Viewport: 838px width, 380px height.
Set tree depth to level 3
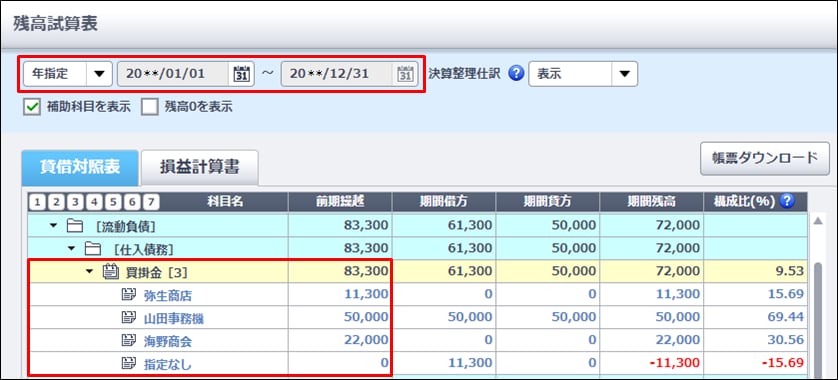click(x=76, y=201)
